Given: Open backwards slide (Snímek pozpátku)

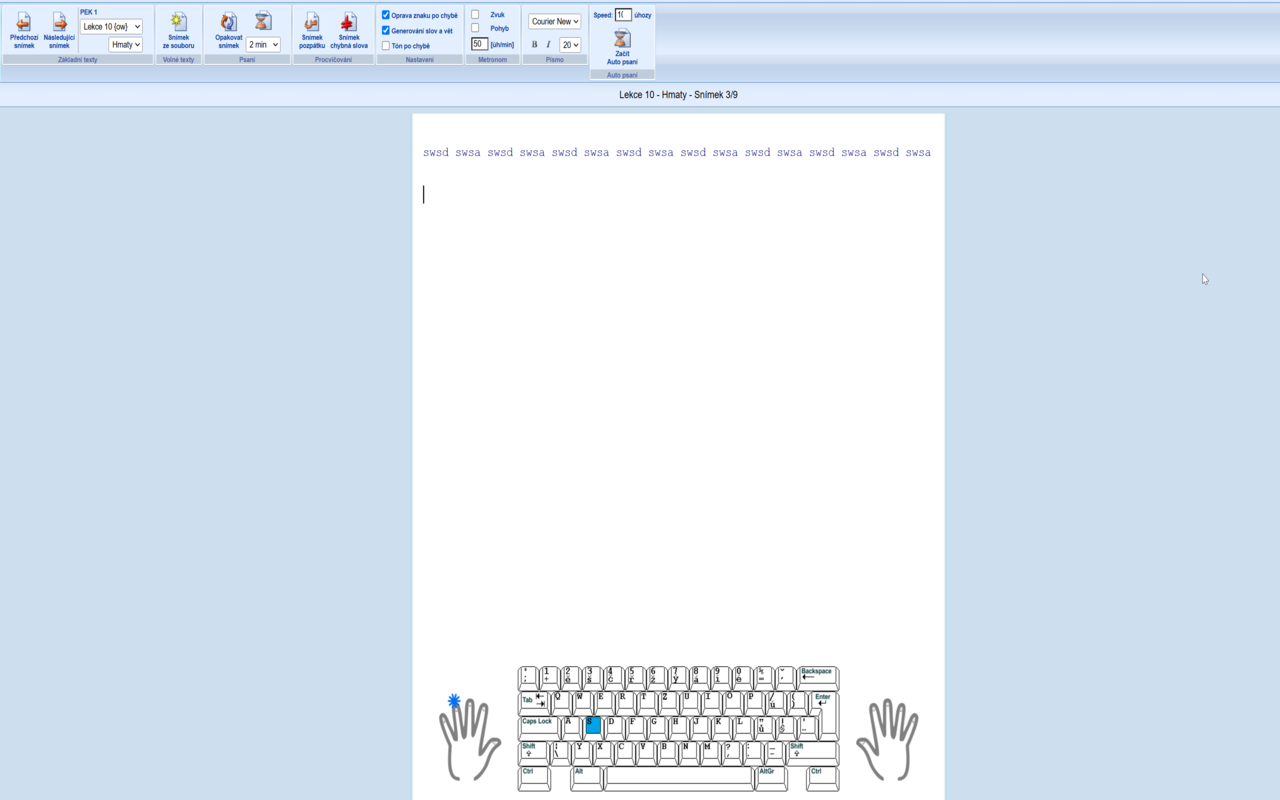Looking at the screenshot, I should (x=312, y=30).
